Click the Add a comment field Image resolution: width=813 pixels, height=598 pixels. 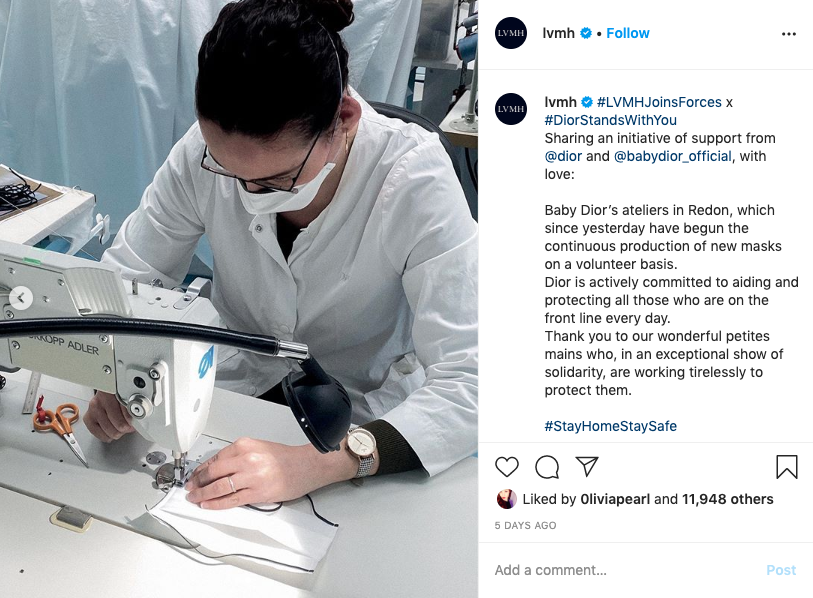625,570
